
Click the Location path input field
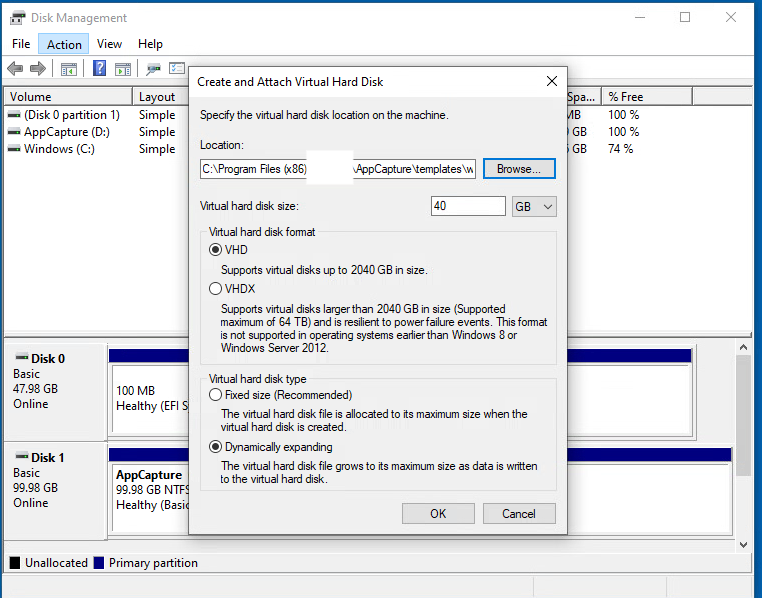(x=338, y=169)
